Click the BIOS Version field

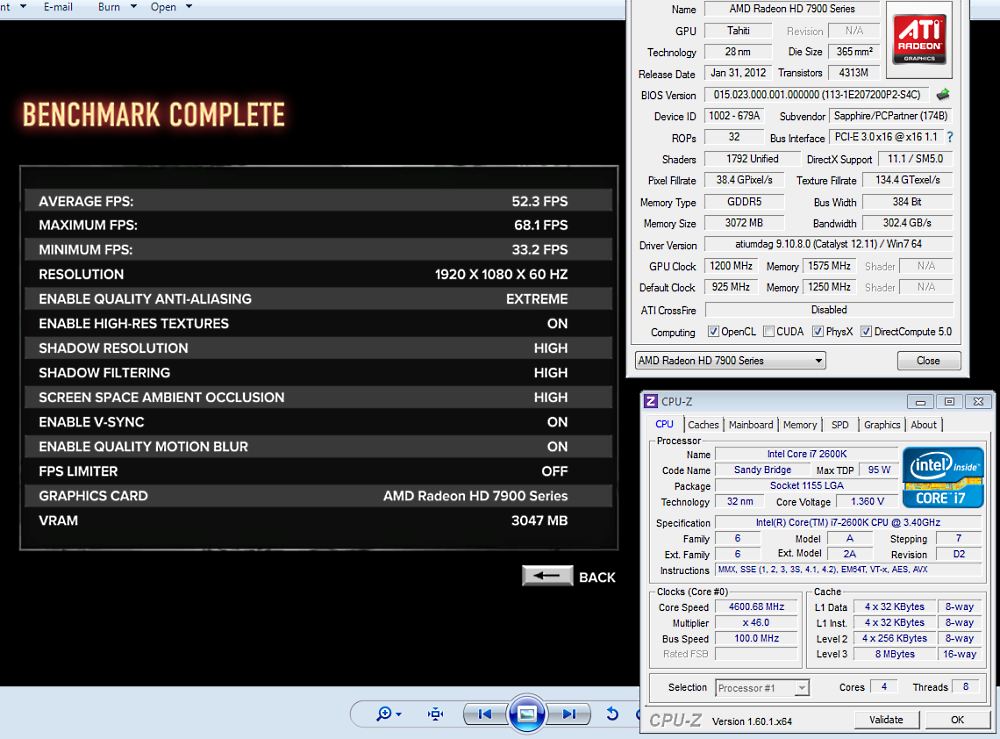coord(817,94)
